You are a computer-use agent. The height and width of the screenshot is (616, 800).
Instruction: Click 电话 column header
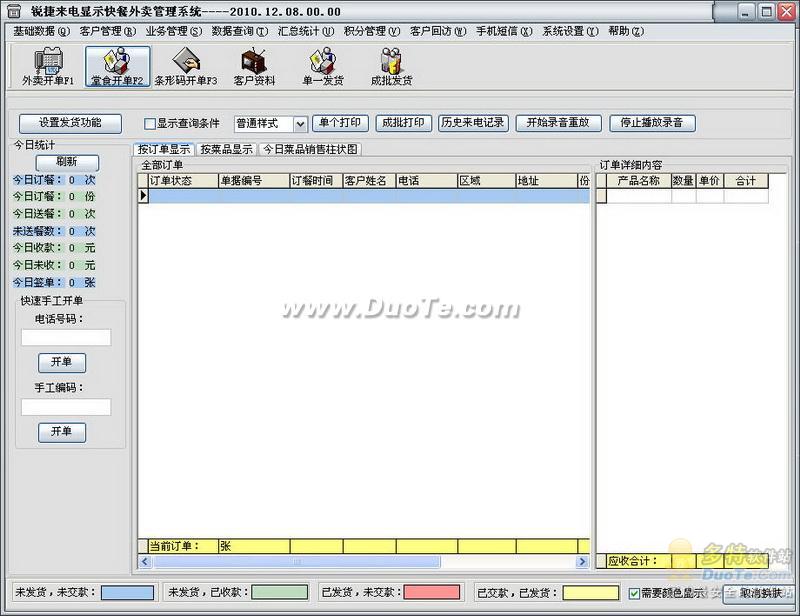(427, 181)
